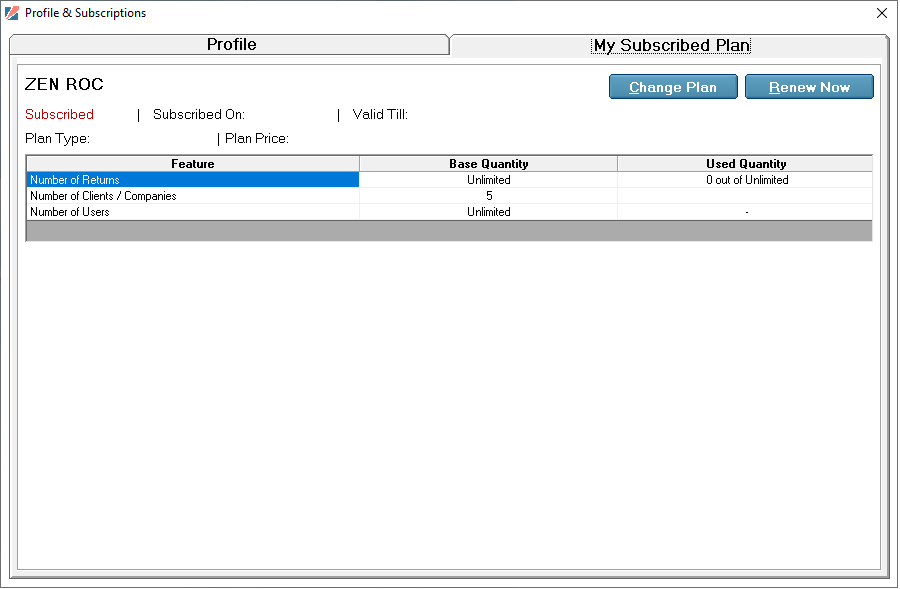Click the app logo icon in title bar
Image resolution: width=900 pixels, height=589 pixels.
pos(11,13)
